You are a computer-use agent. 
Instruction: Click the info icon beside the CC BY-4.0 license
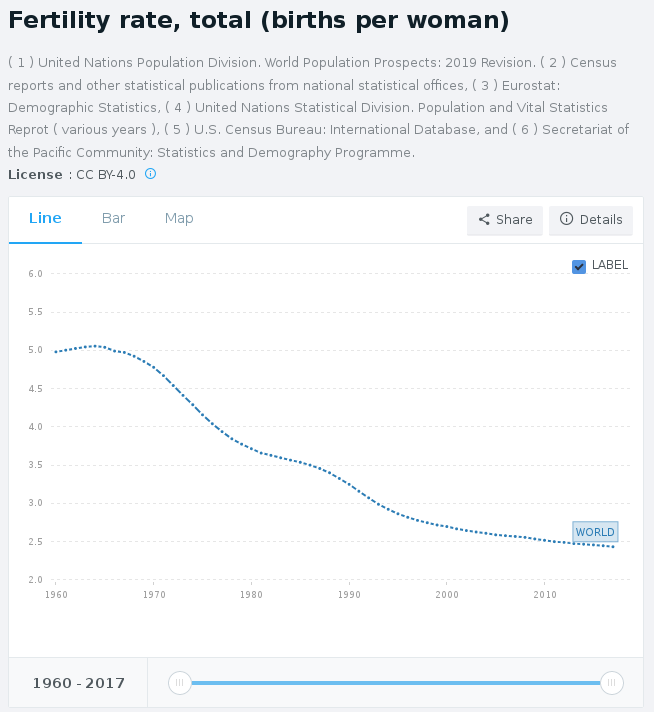point(151,174)
